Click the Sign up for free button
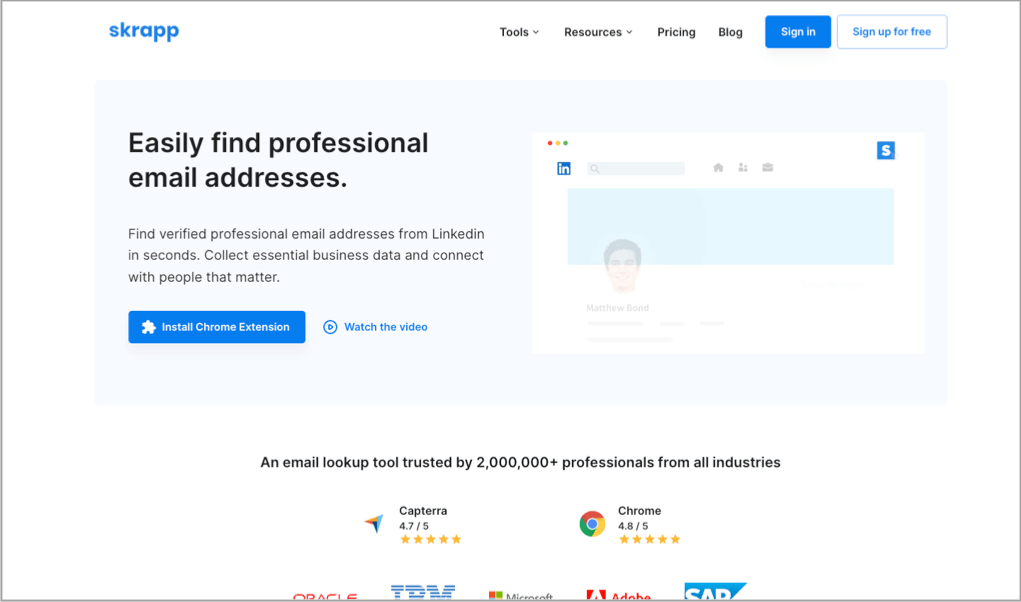 point(891,32)
